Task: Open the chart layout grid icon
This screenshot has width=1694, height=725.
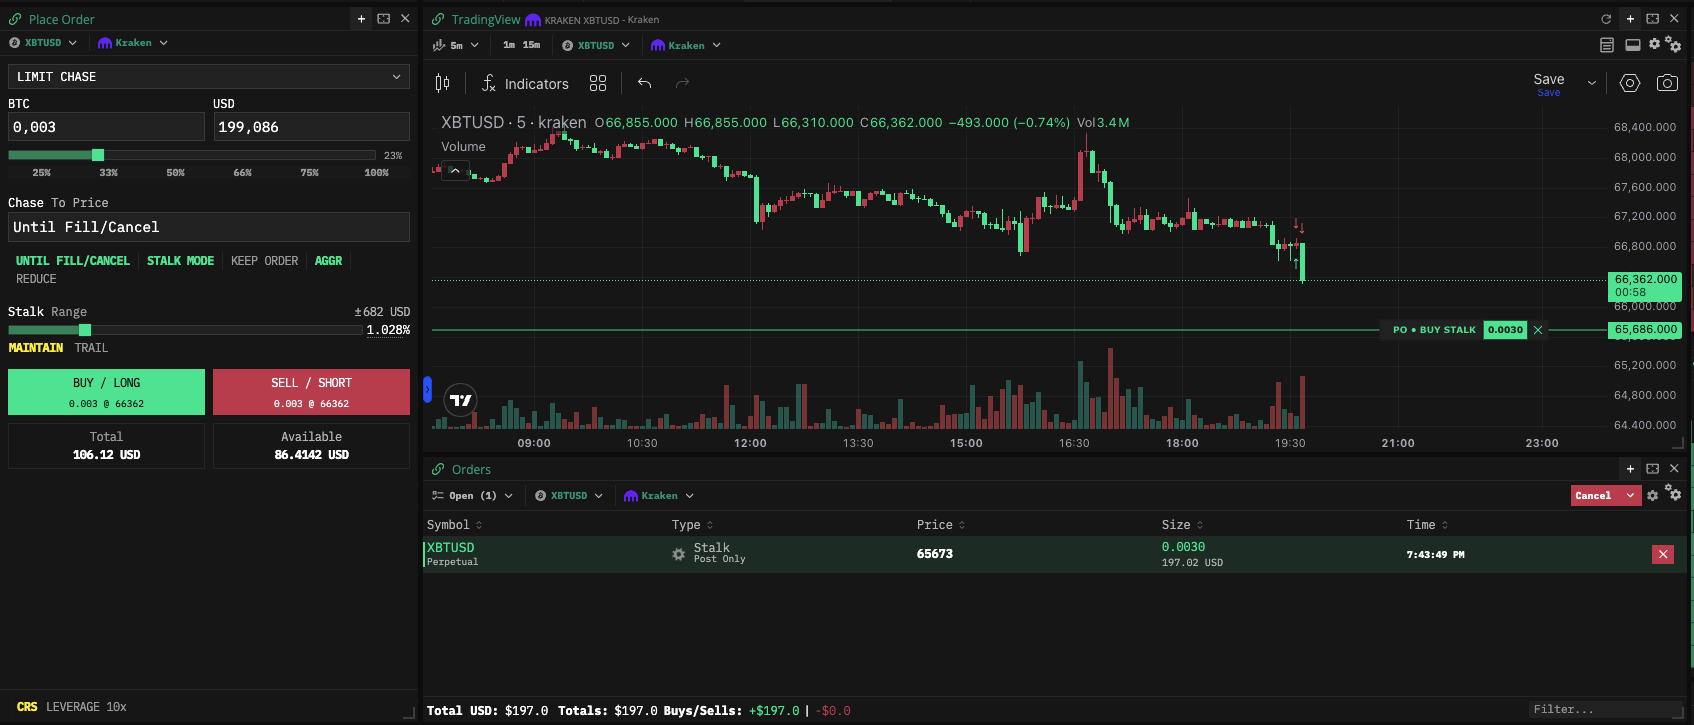Action: click(x=598, y=84)
